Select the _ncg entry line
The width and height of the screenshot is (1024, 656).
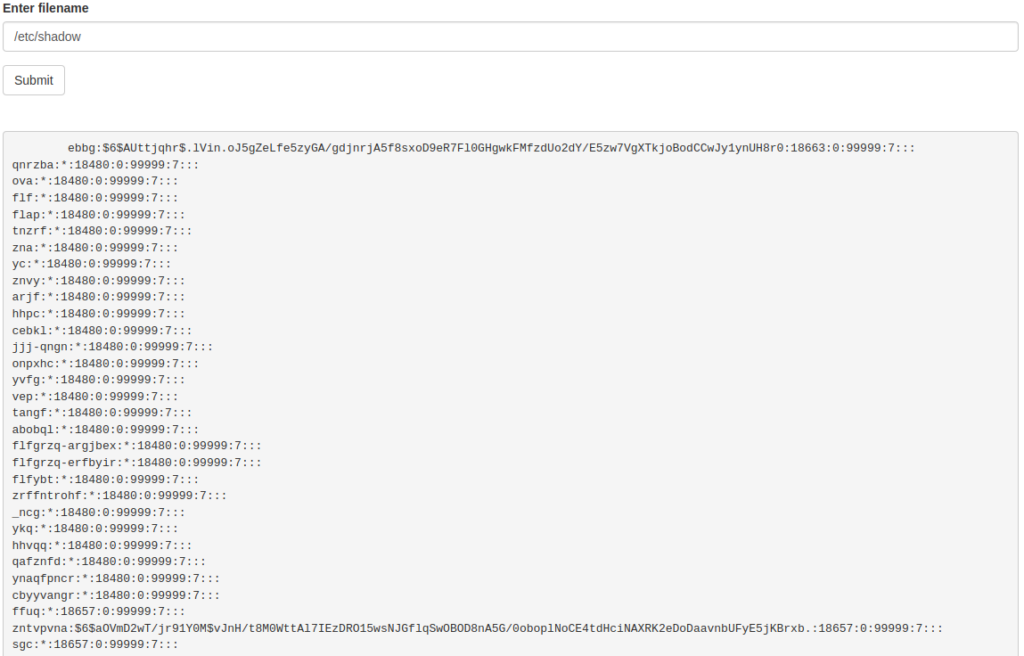[x=99, y=513]
